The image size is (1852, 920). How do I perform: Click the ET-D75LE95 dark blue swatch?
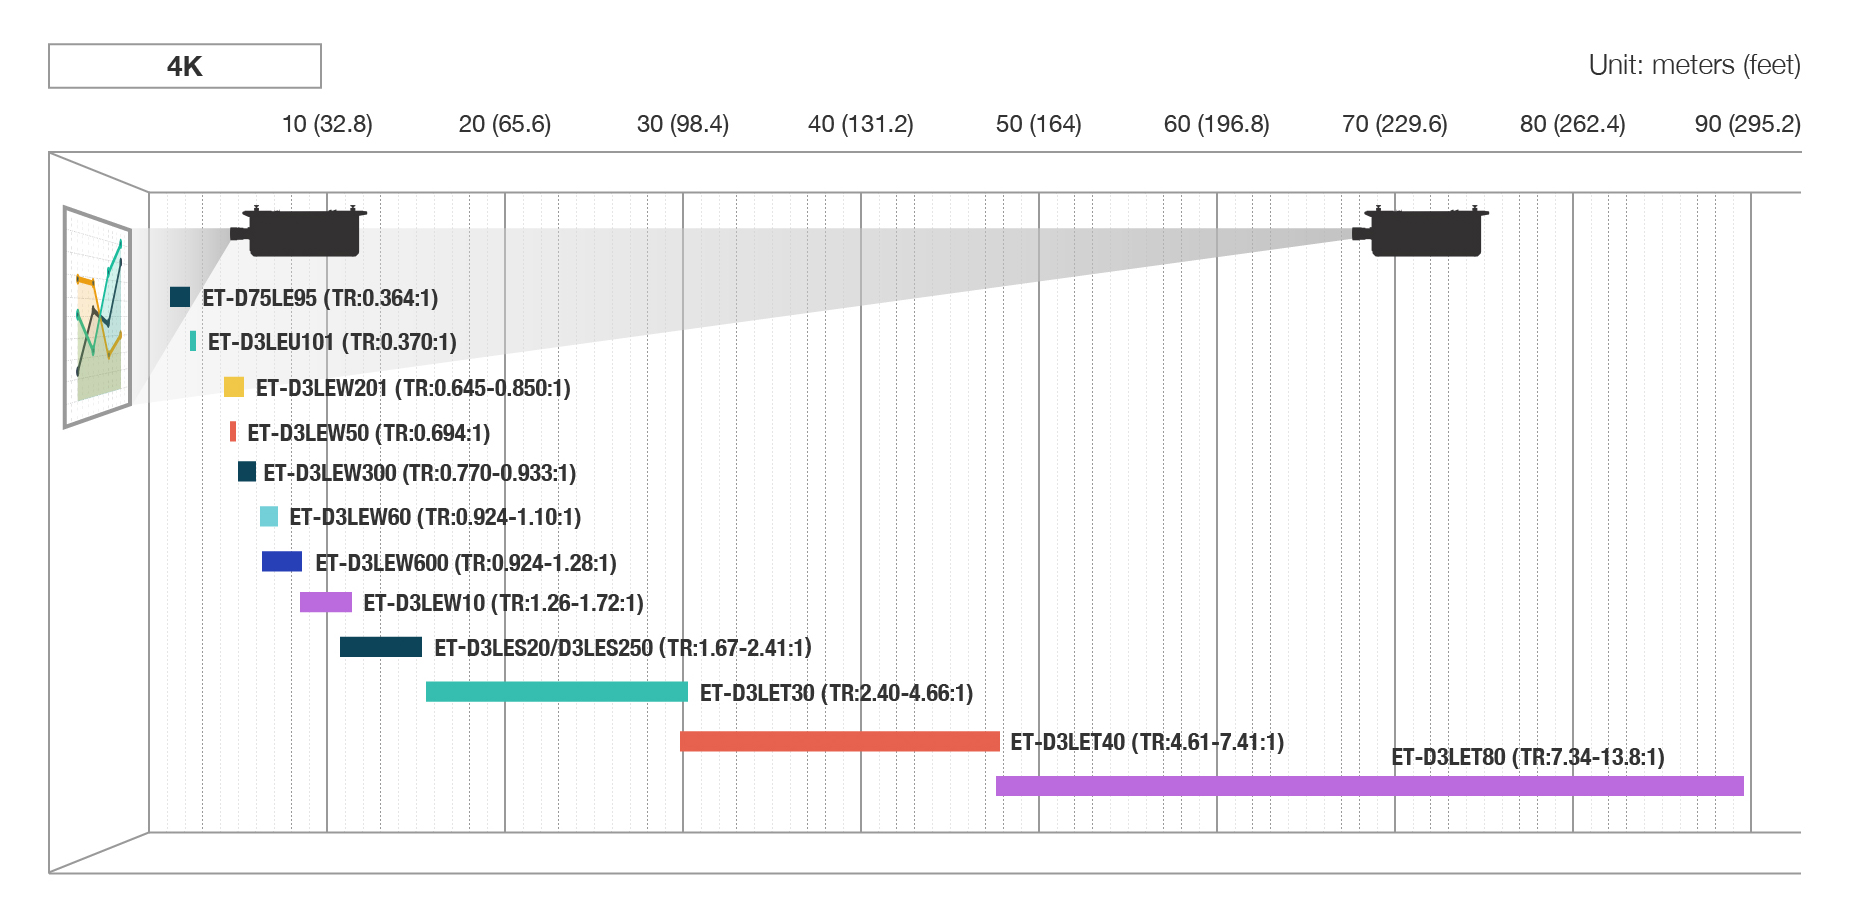(x=180, y=297)
